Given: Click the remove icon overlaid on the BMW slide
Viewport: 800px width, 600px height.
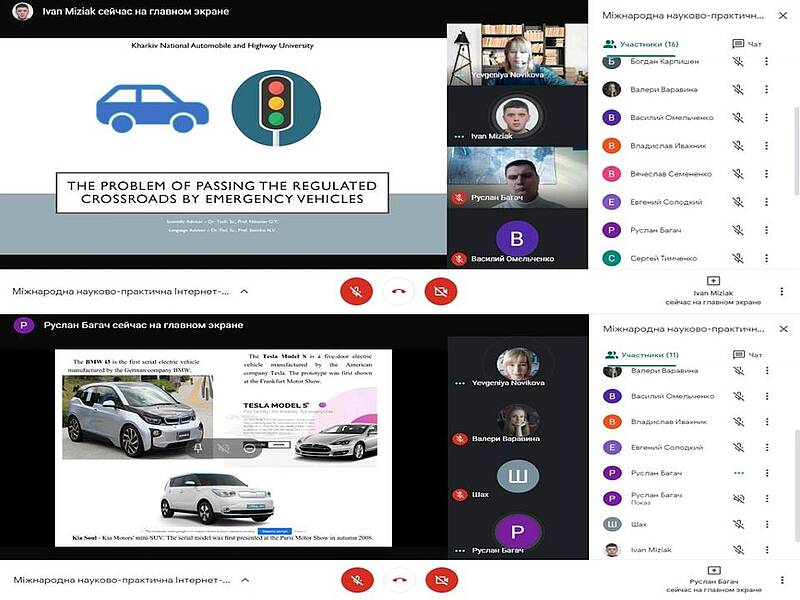Looking at the screenshot, I should click(x=248, y=448).
